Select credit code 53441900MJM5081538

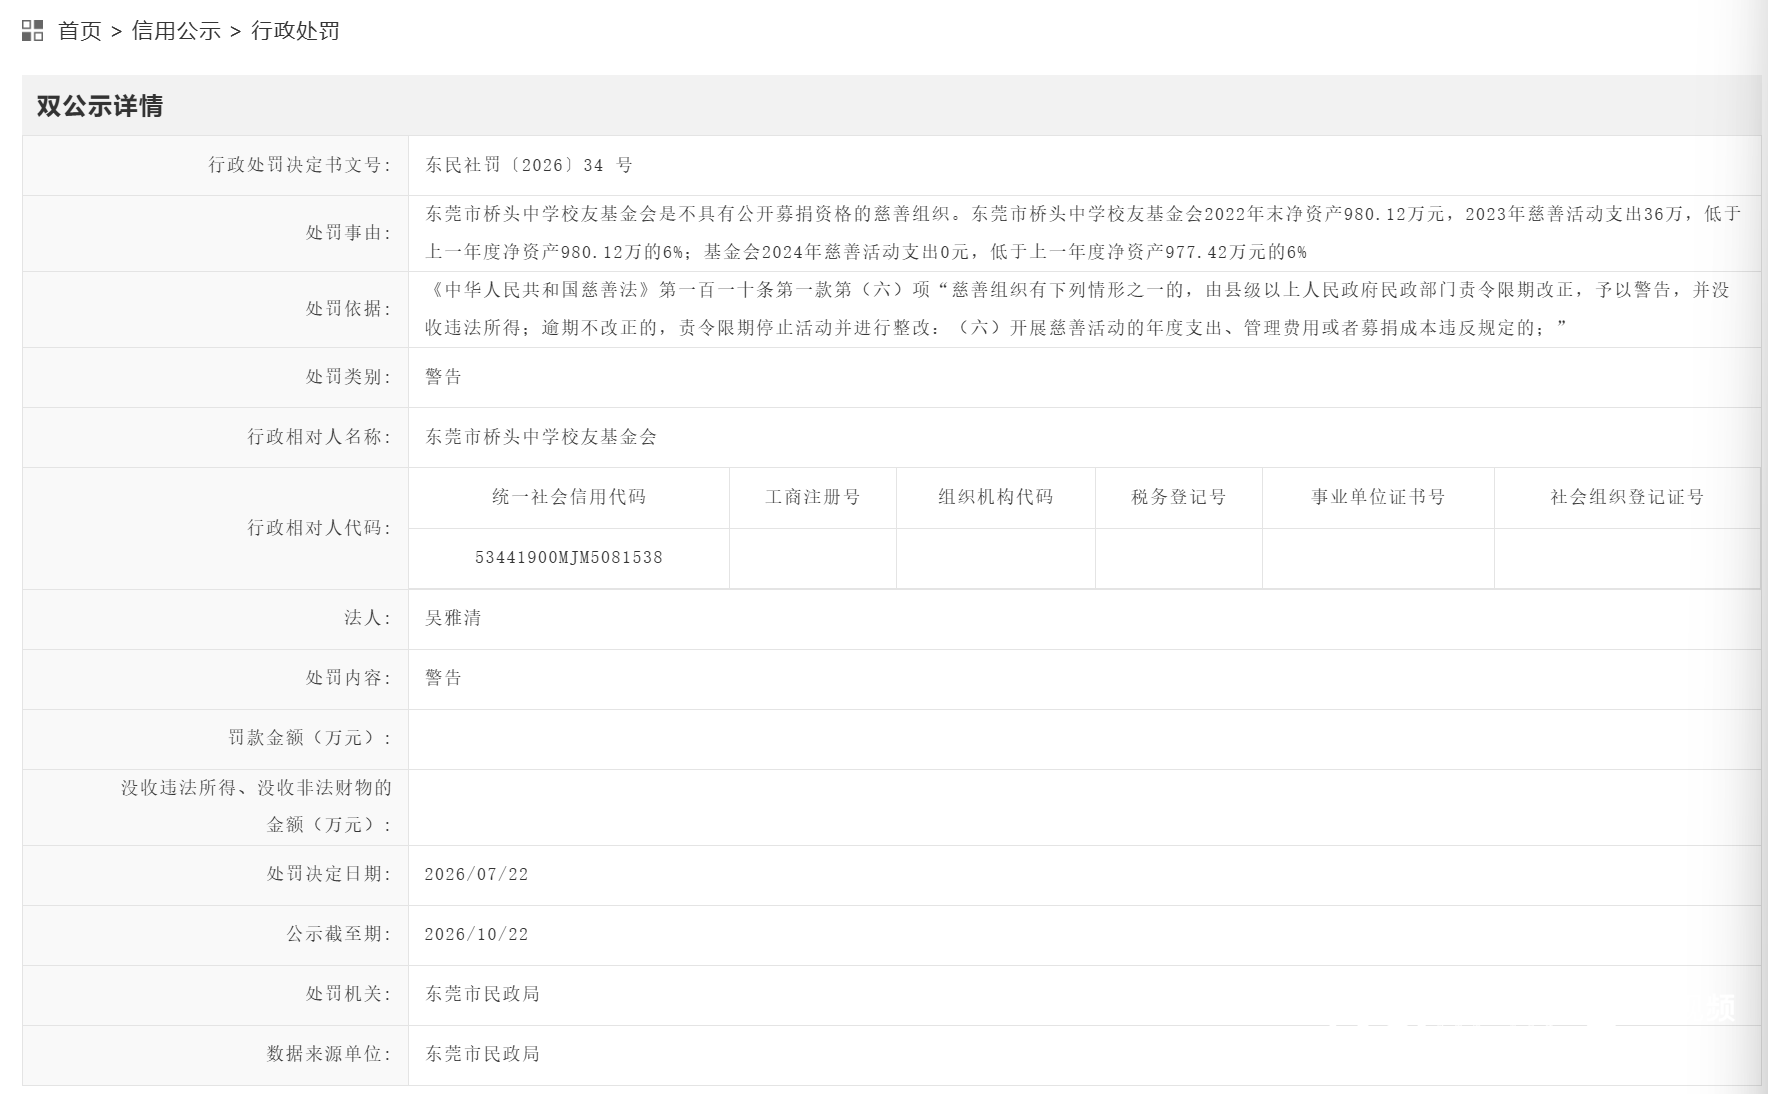coord(569,558)
